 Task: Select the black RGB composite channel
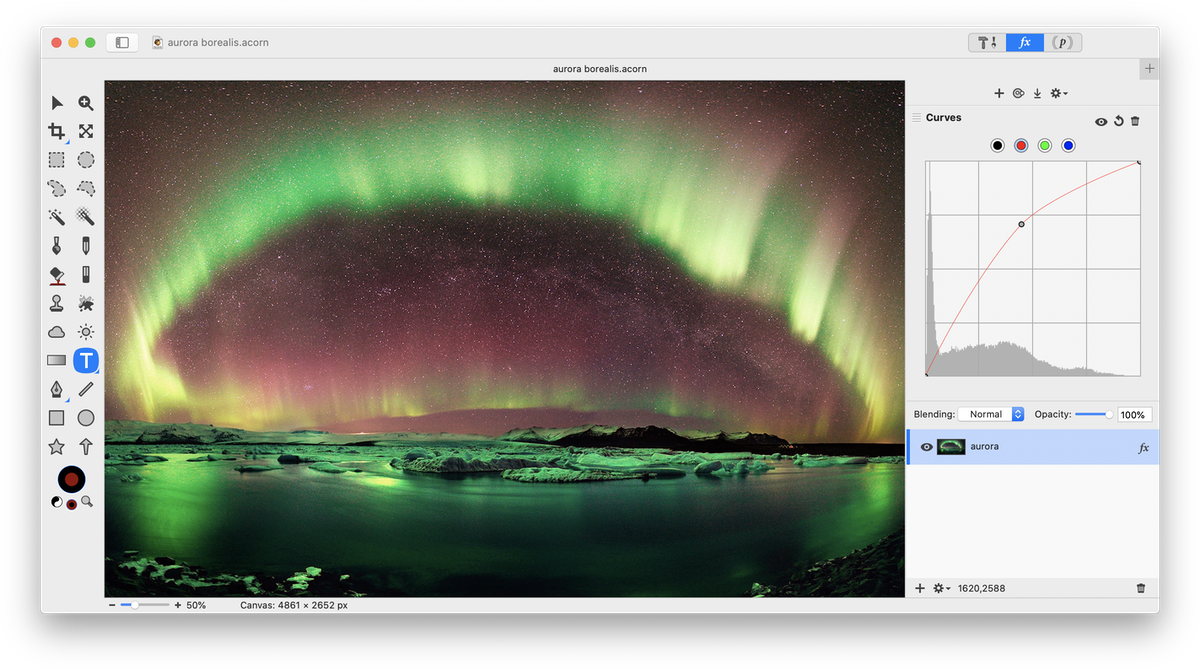tap(997, 146)
